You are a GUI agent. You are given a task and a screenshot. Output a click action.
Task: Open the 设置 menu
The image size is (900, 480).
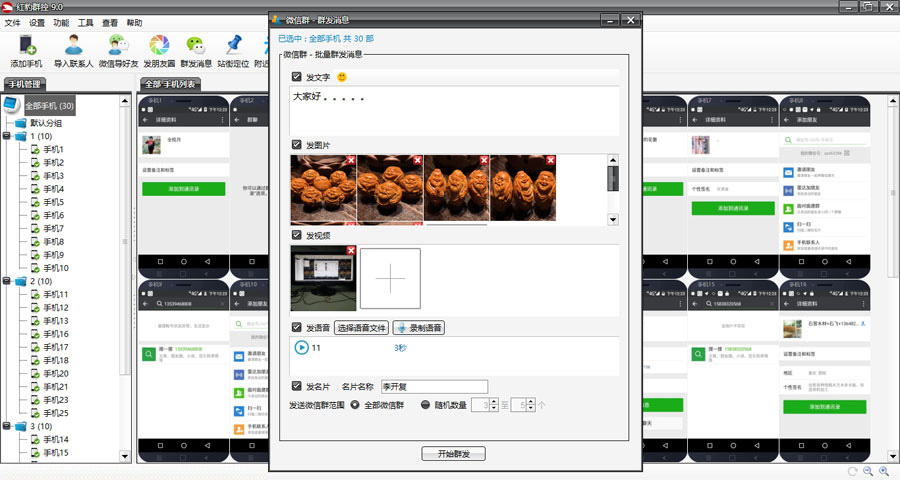(x=37, y=23)
